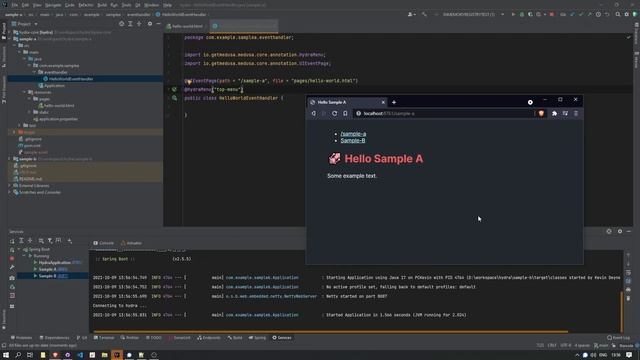
Task: Click the console horizontal scrollbar
Action: [331, 331]
